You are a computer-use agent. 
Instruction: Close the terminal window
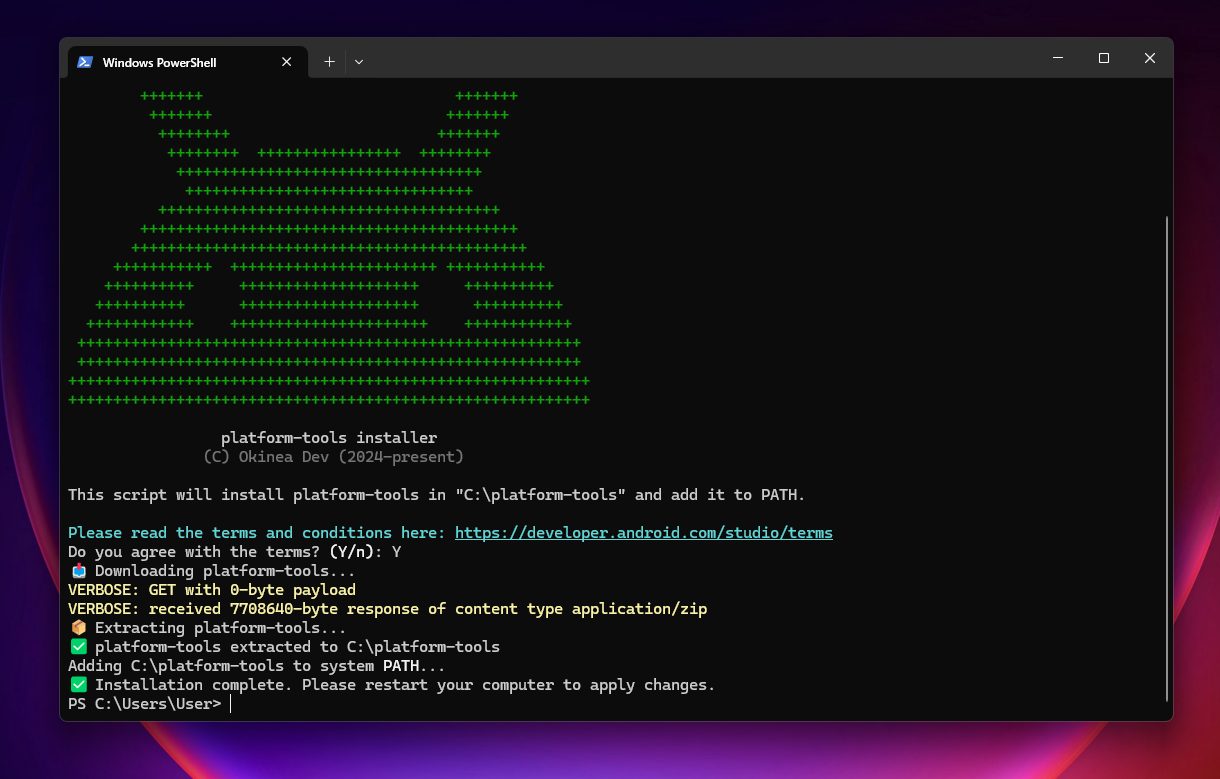tap(1150, 59)
